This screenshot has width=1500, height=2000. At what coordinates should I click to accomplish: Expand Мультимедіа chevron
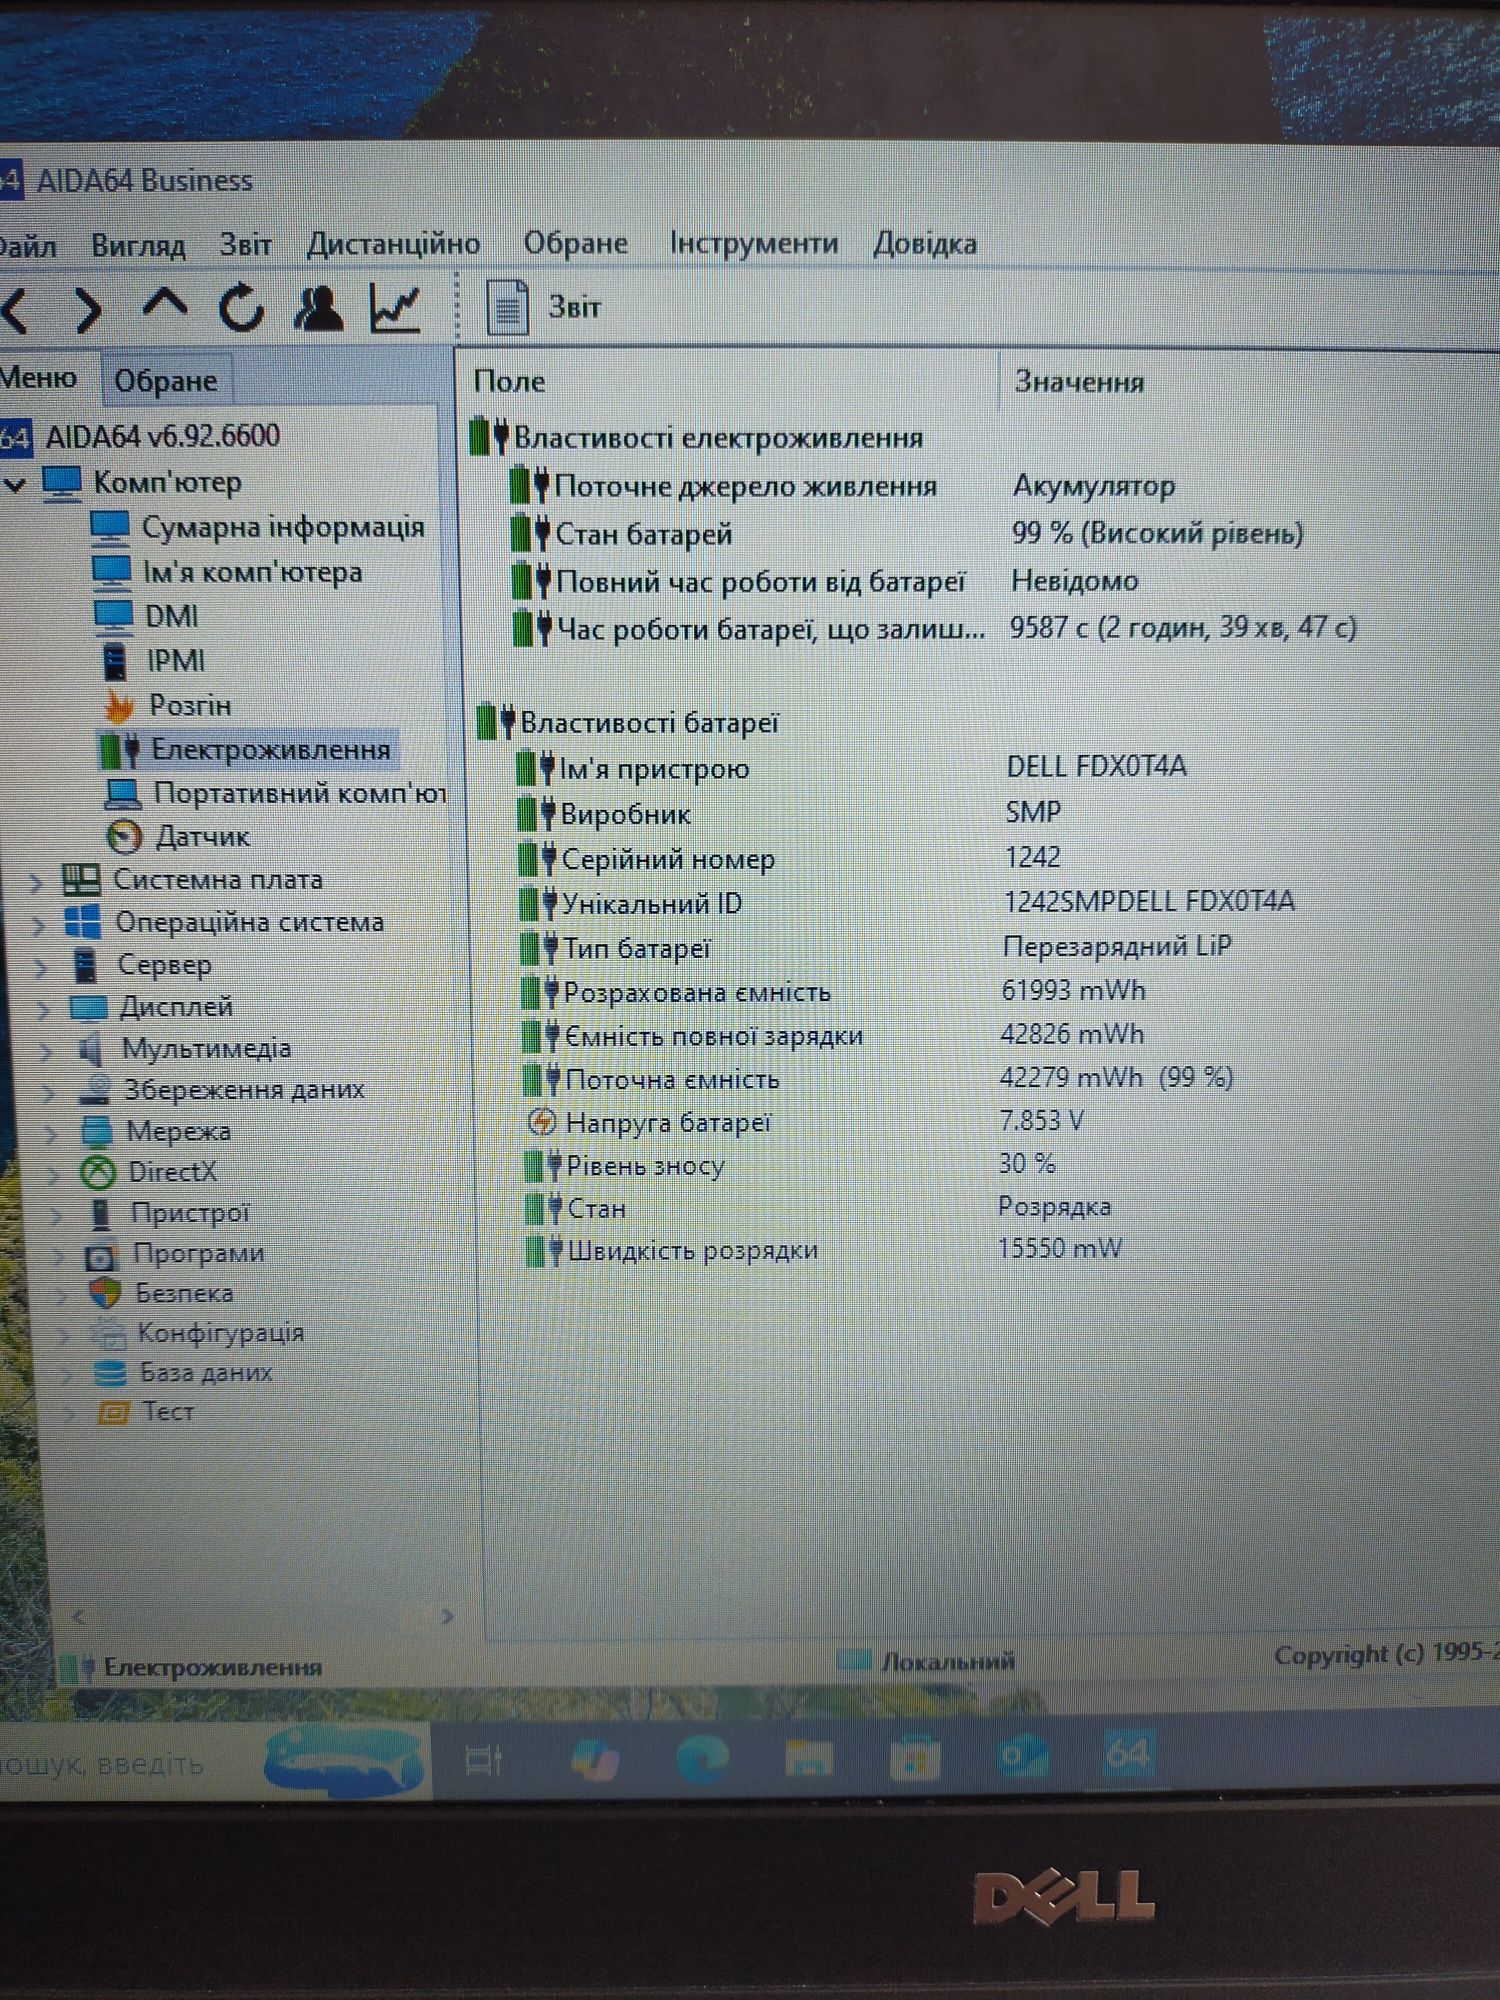click(46, 1051)
